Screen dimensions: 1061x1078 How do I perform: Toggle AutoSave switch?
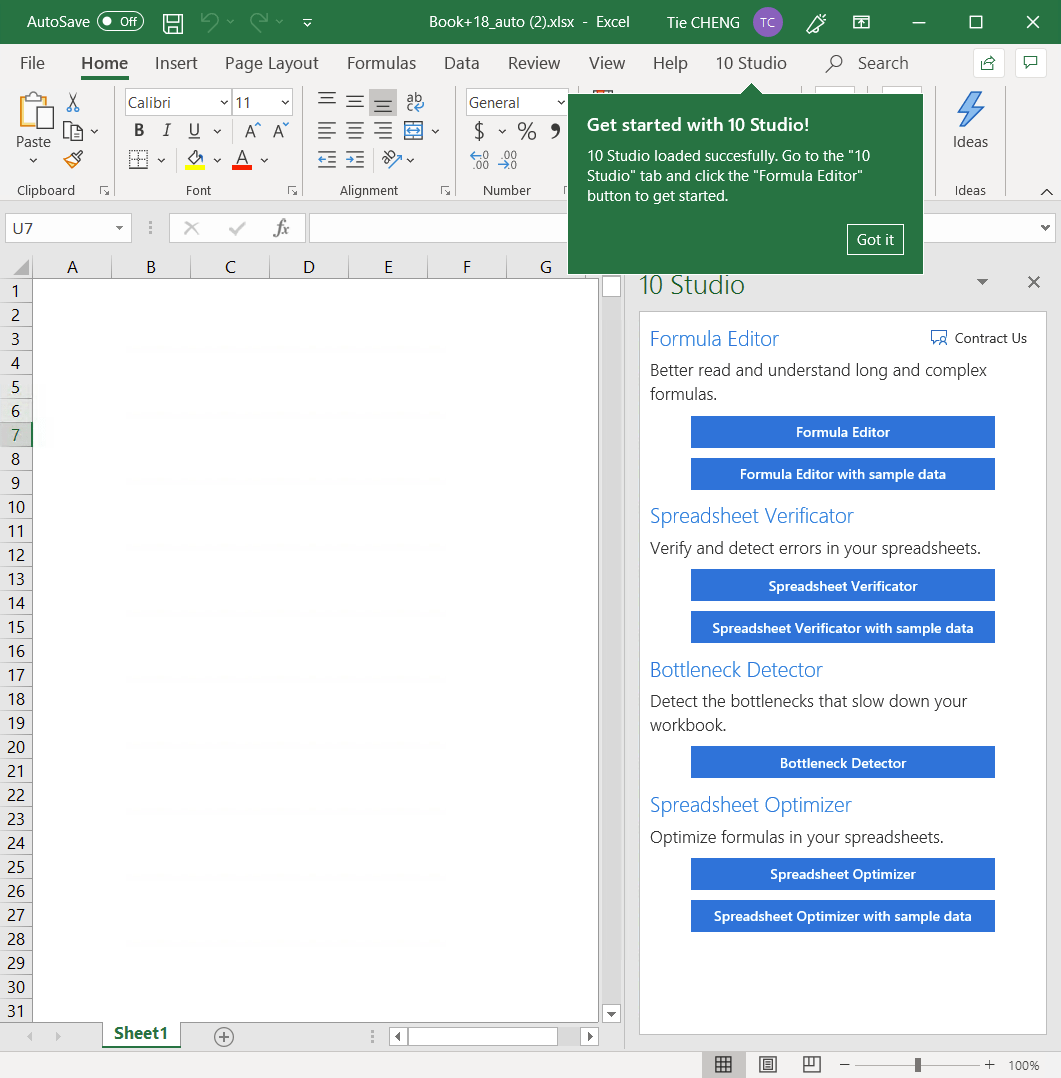point(120,21)
